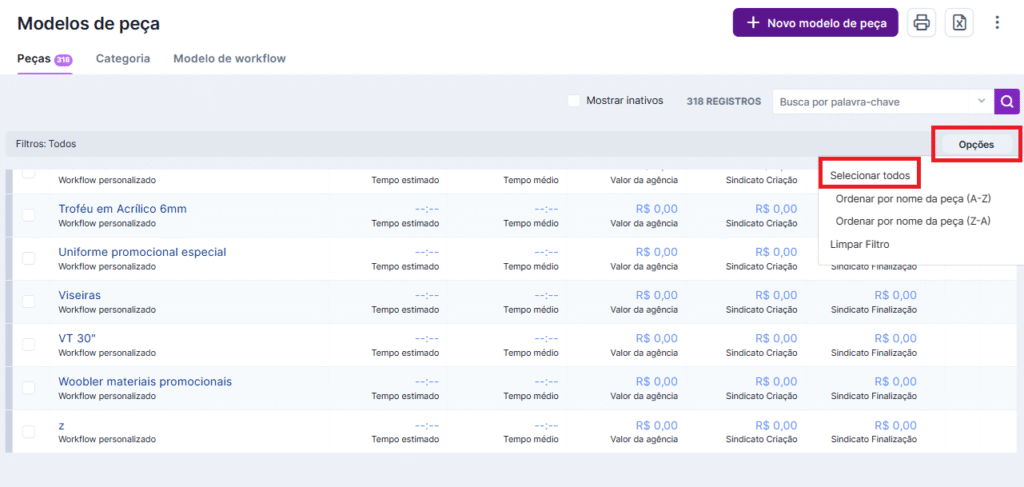Screen dimensions: 1024x487
Task: Check the Viseiras row checkbox
Action: (x=29, y=301)
